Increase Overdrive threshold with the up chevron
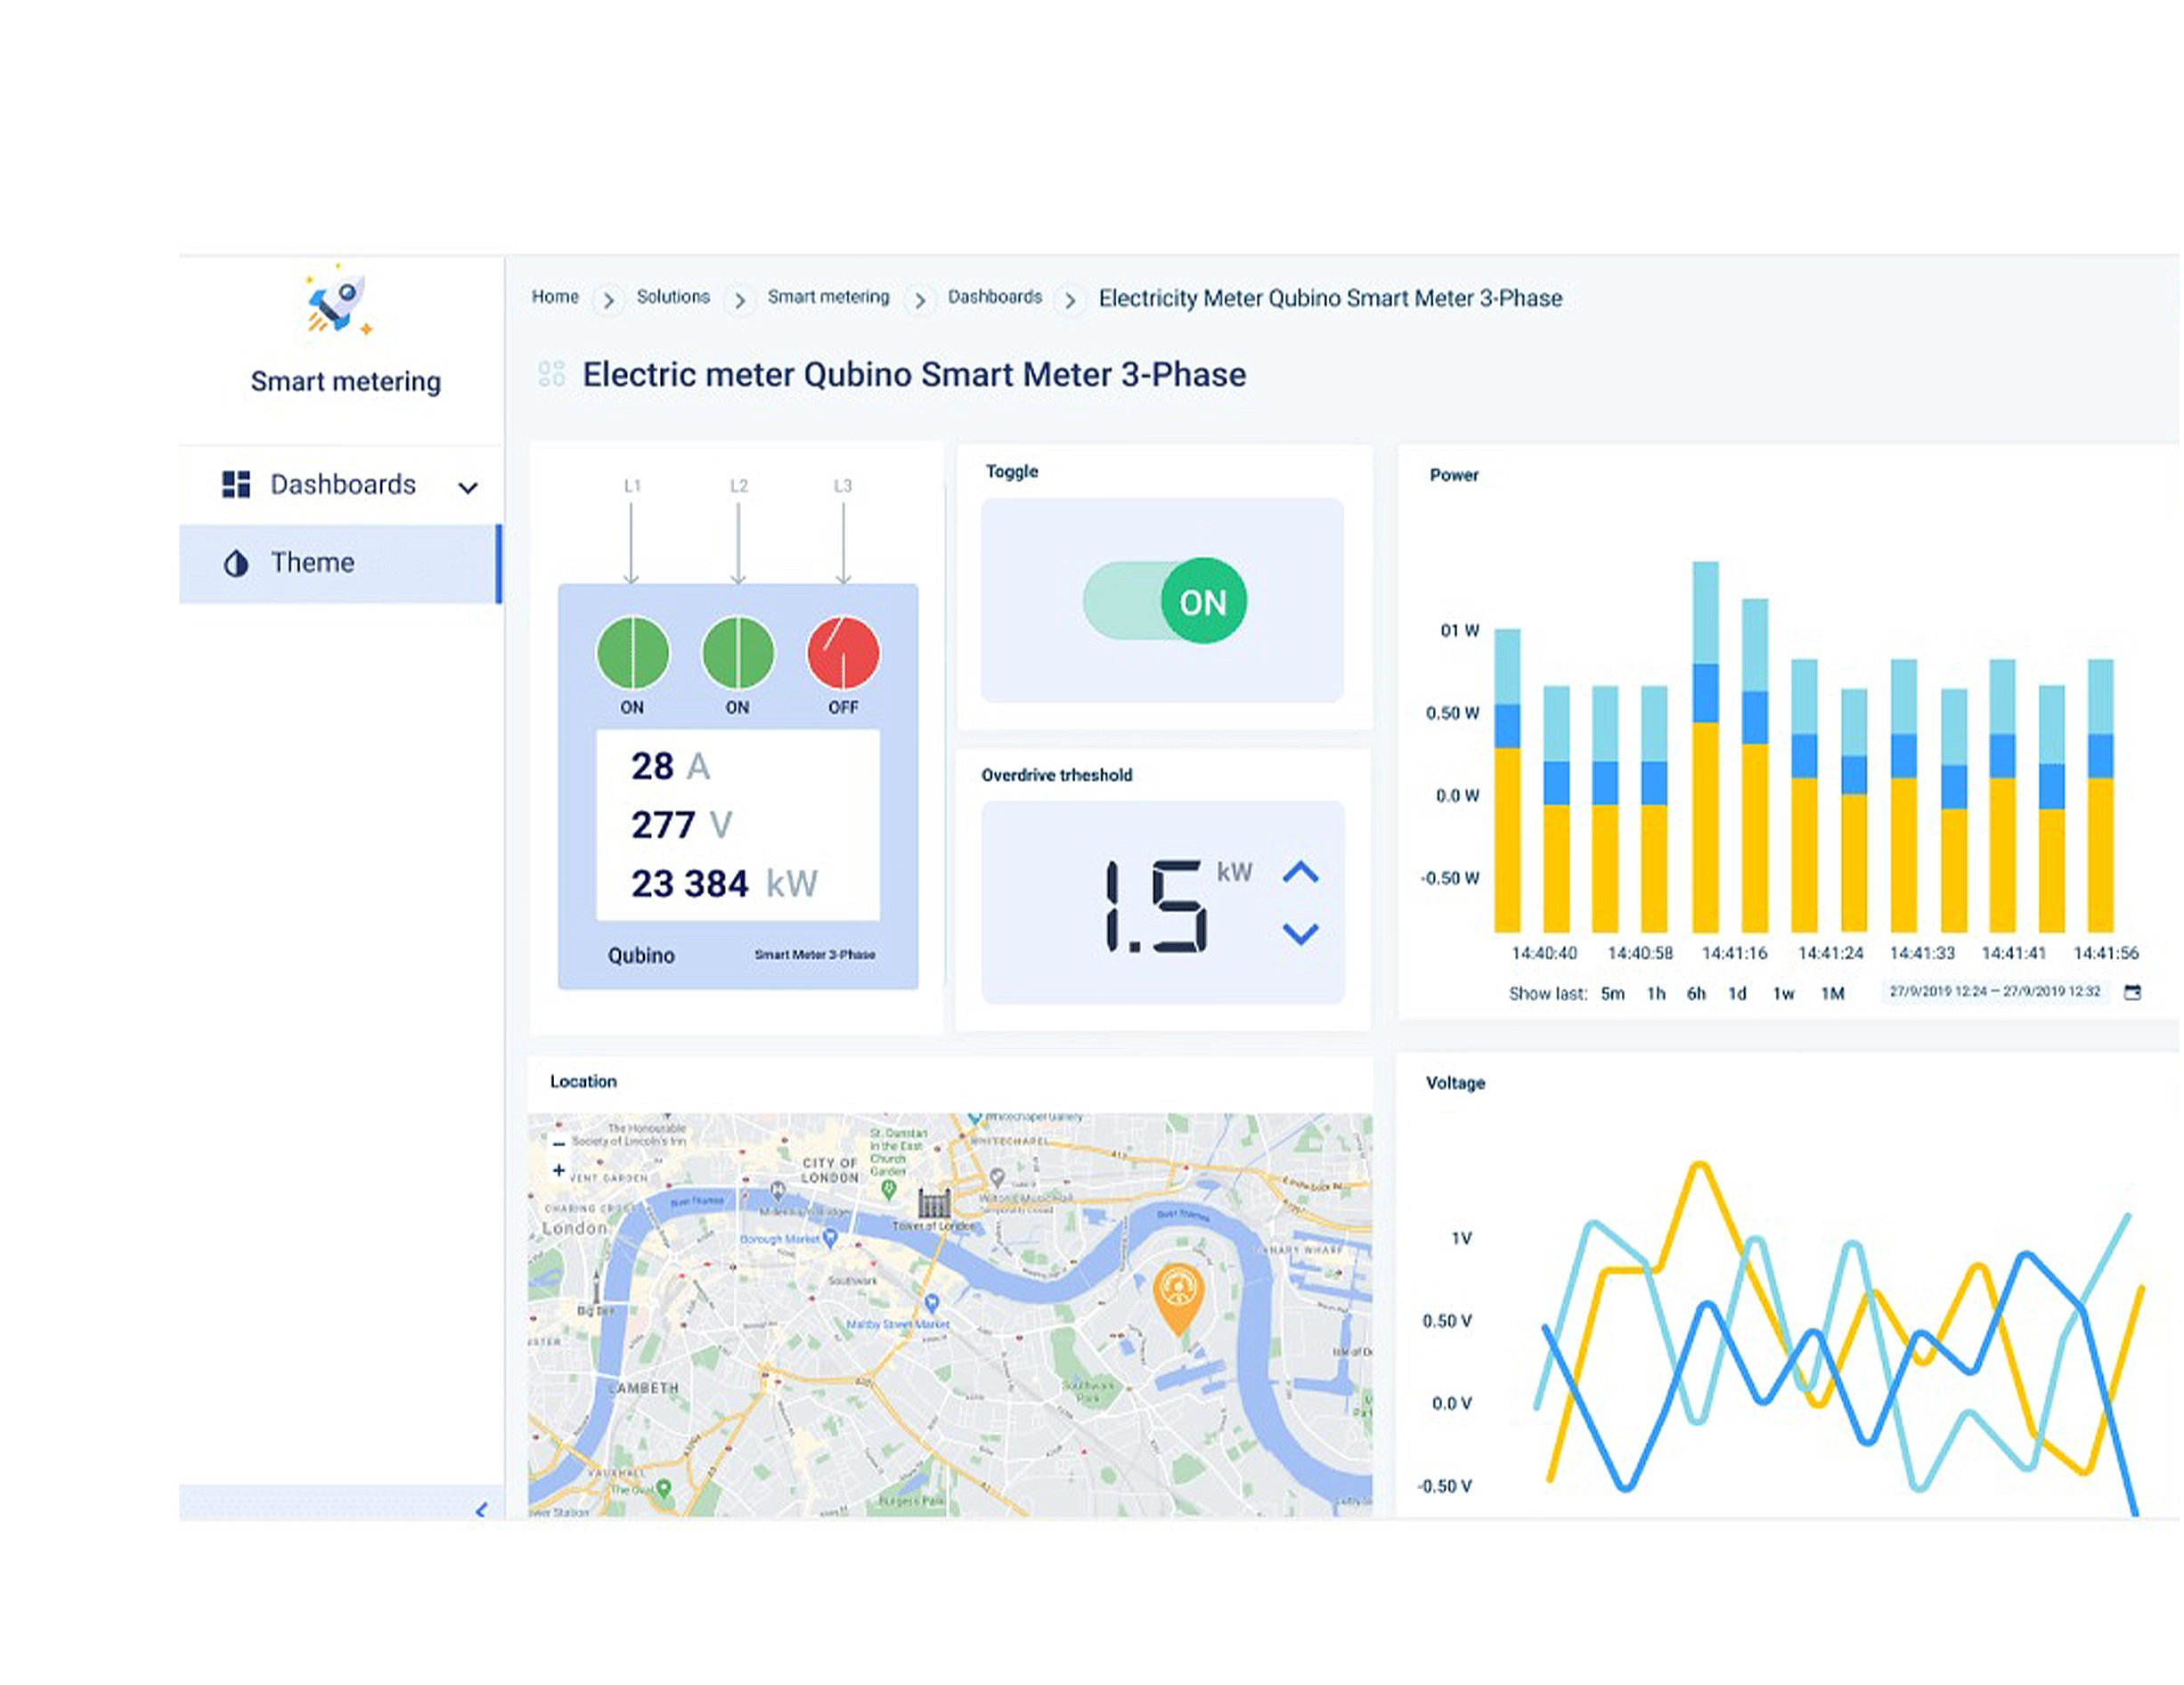 coord(1302,870)
